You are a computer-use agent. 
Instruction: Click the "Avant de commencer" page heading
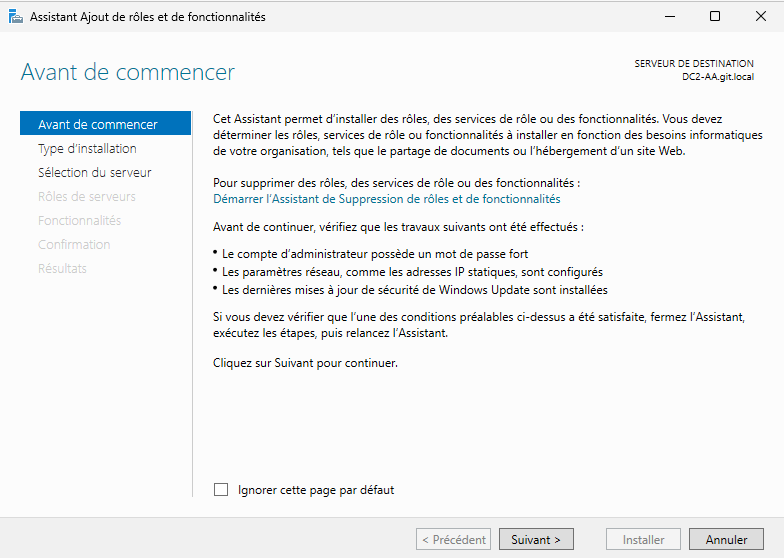pos(128,72)
